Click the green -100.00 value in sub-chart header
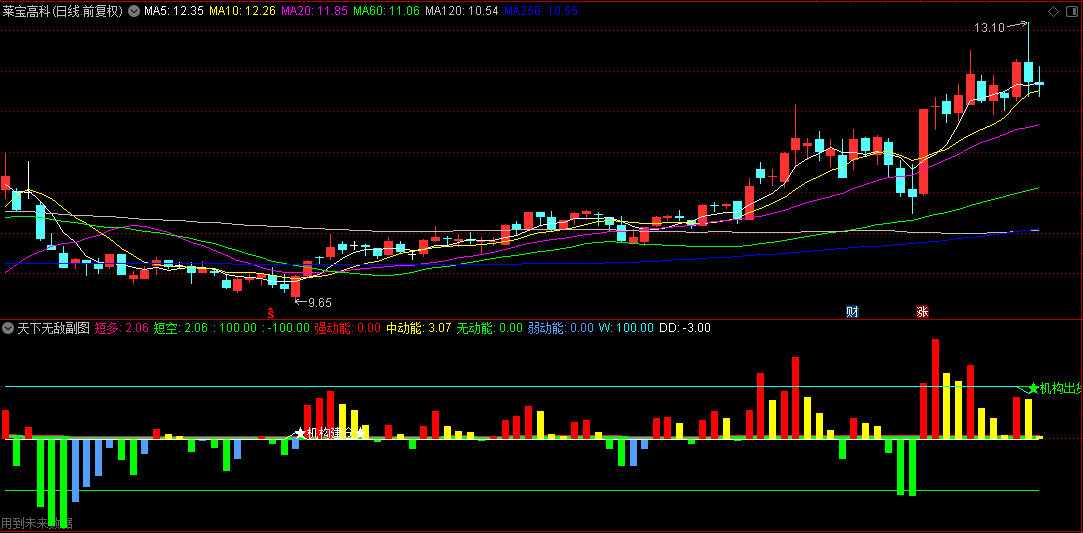The height and width of the screenshot is (533, 1083). pos(287,328)
